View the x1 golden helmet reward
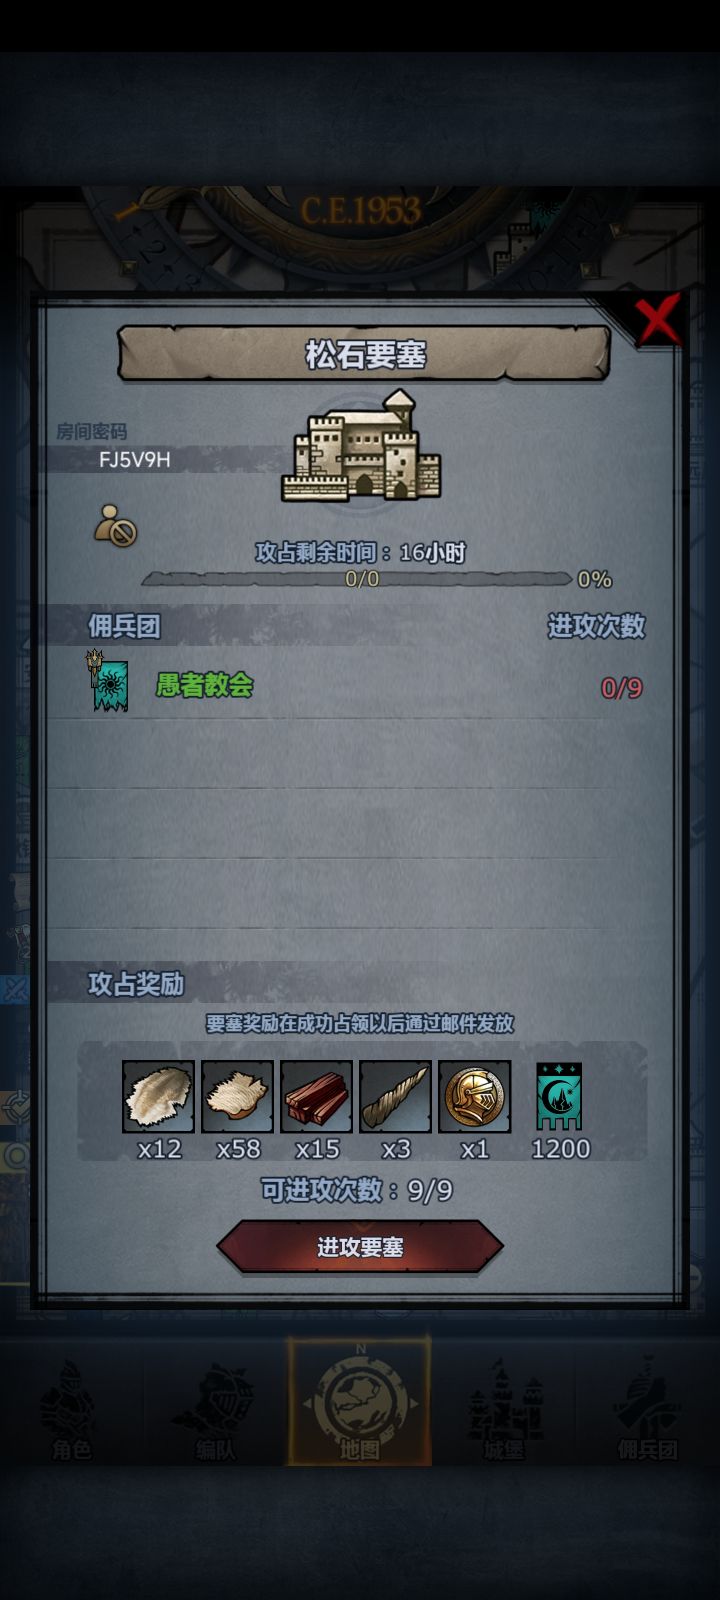The width and height of the screenshot is (720, 1600). click(474, 1097)
